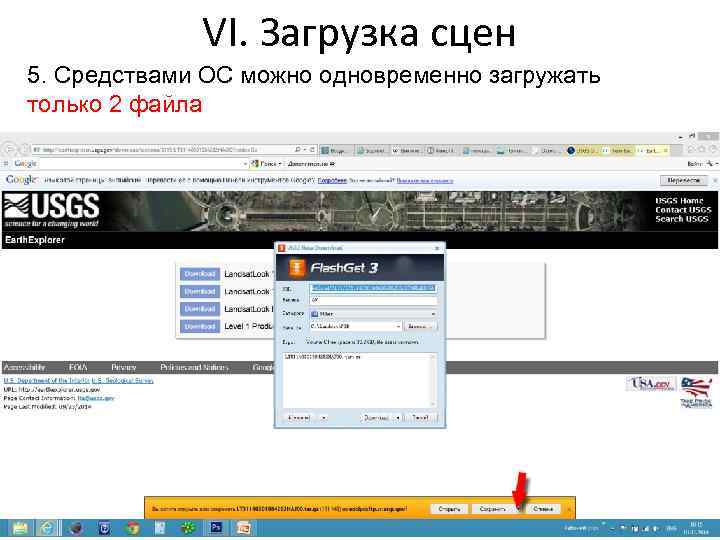Select the first browser tab
The image size is (720, 540).
click(x=337, y=150)
